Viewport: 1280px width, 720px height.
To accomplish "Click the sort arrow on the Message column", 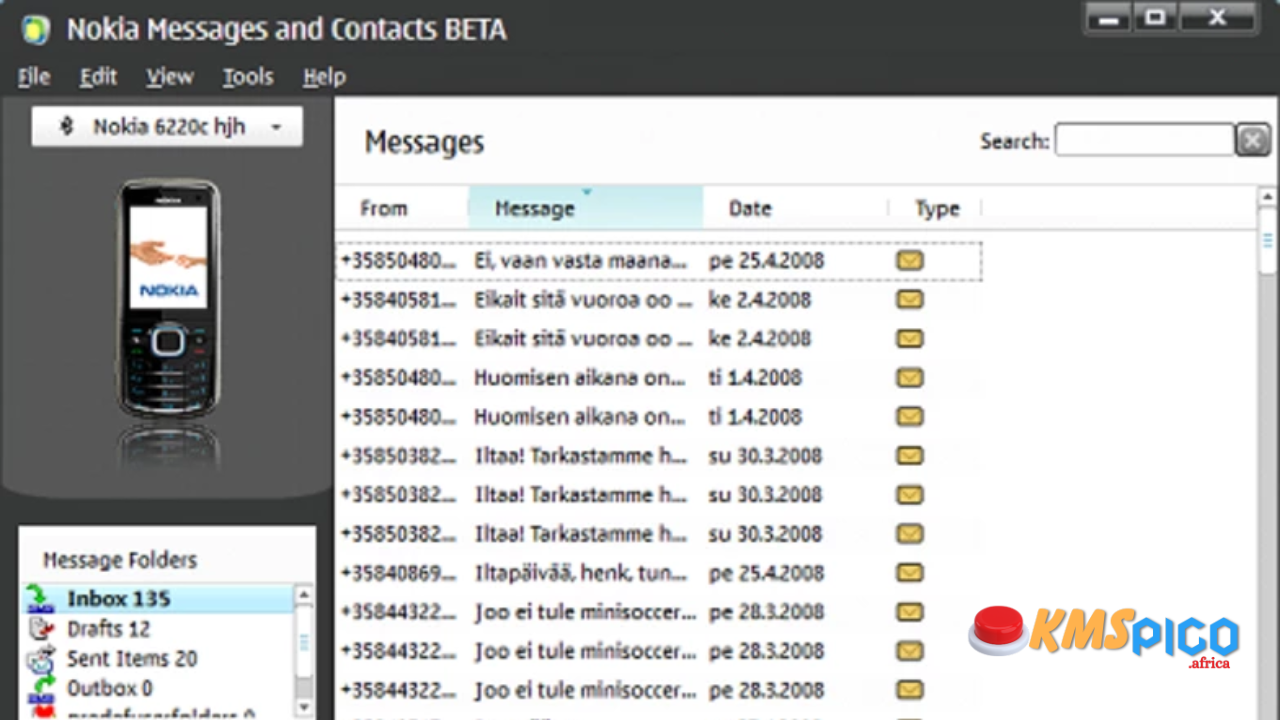I will 587,192.
